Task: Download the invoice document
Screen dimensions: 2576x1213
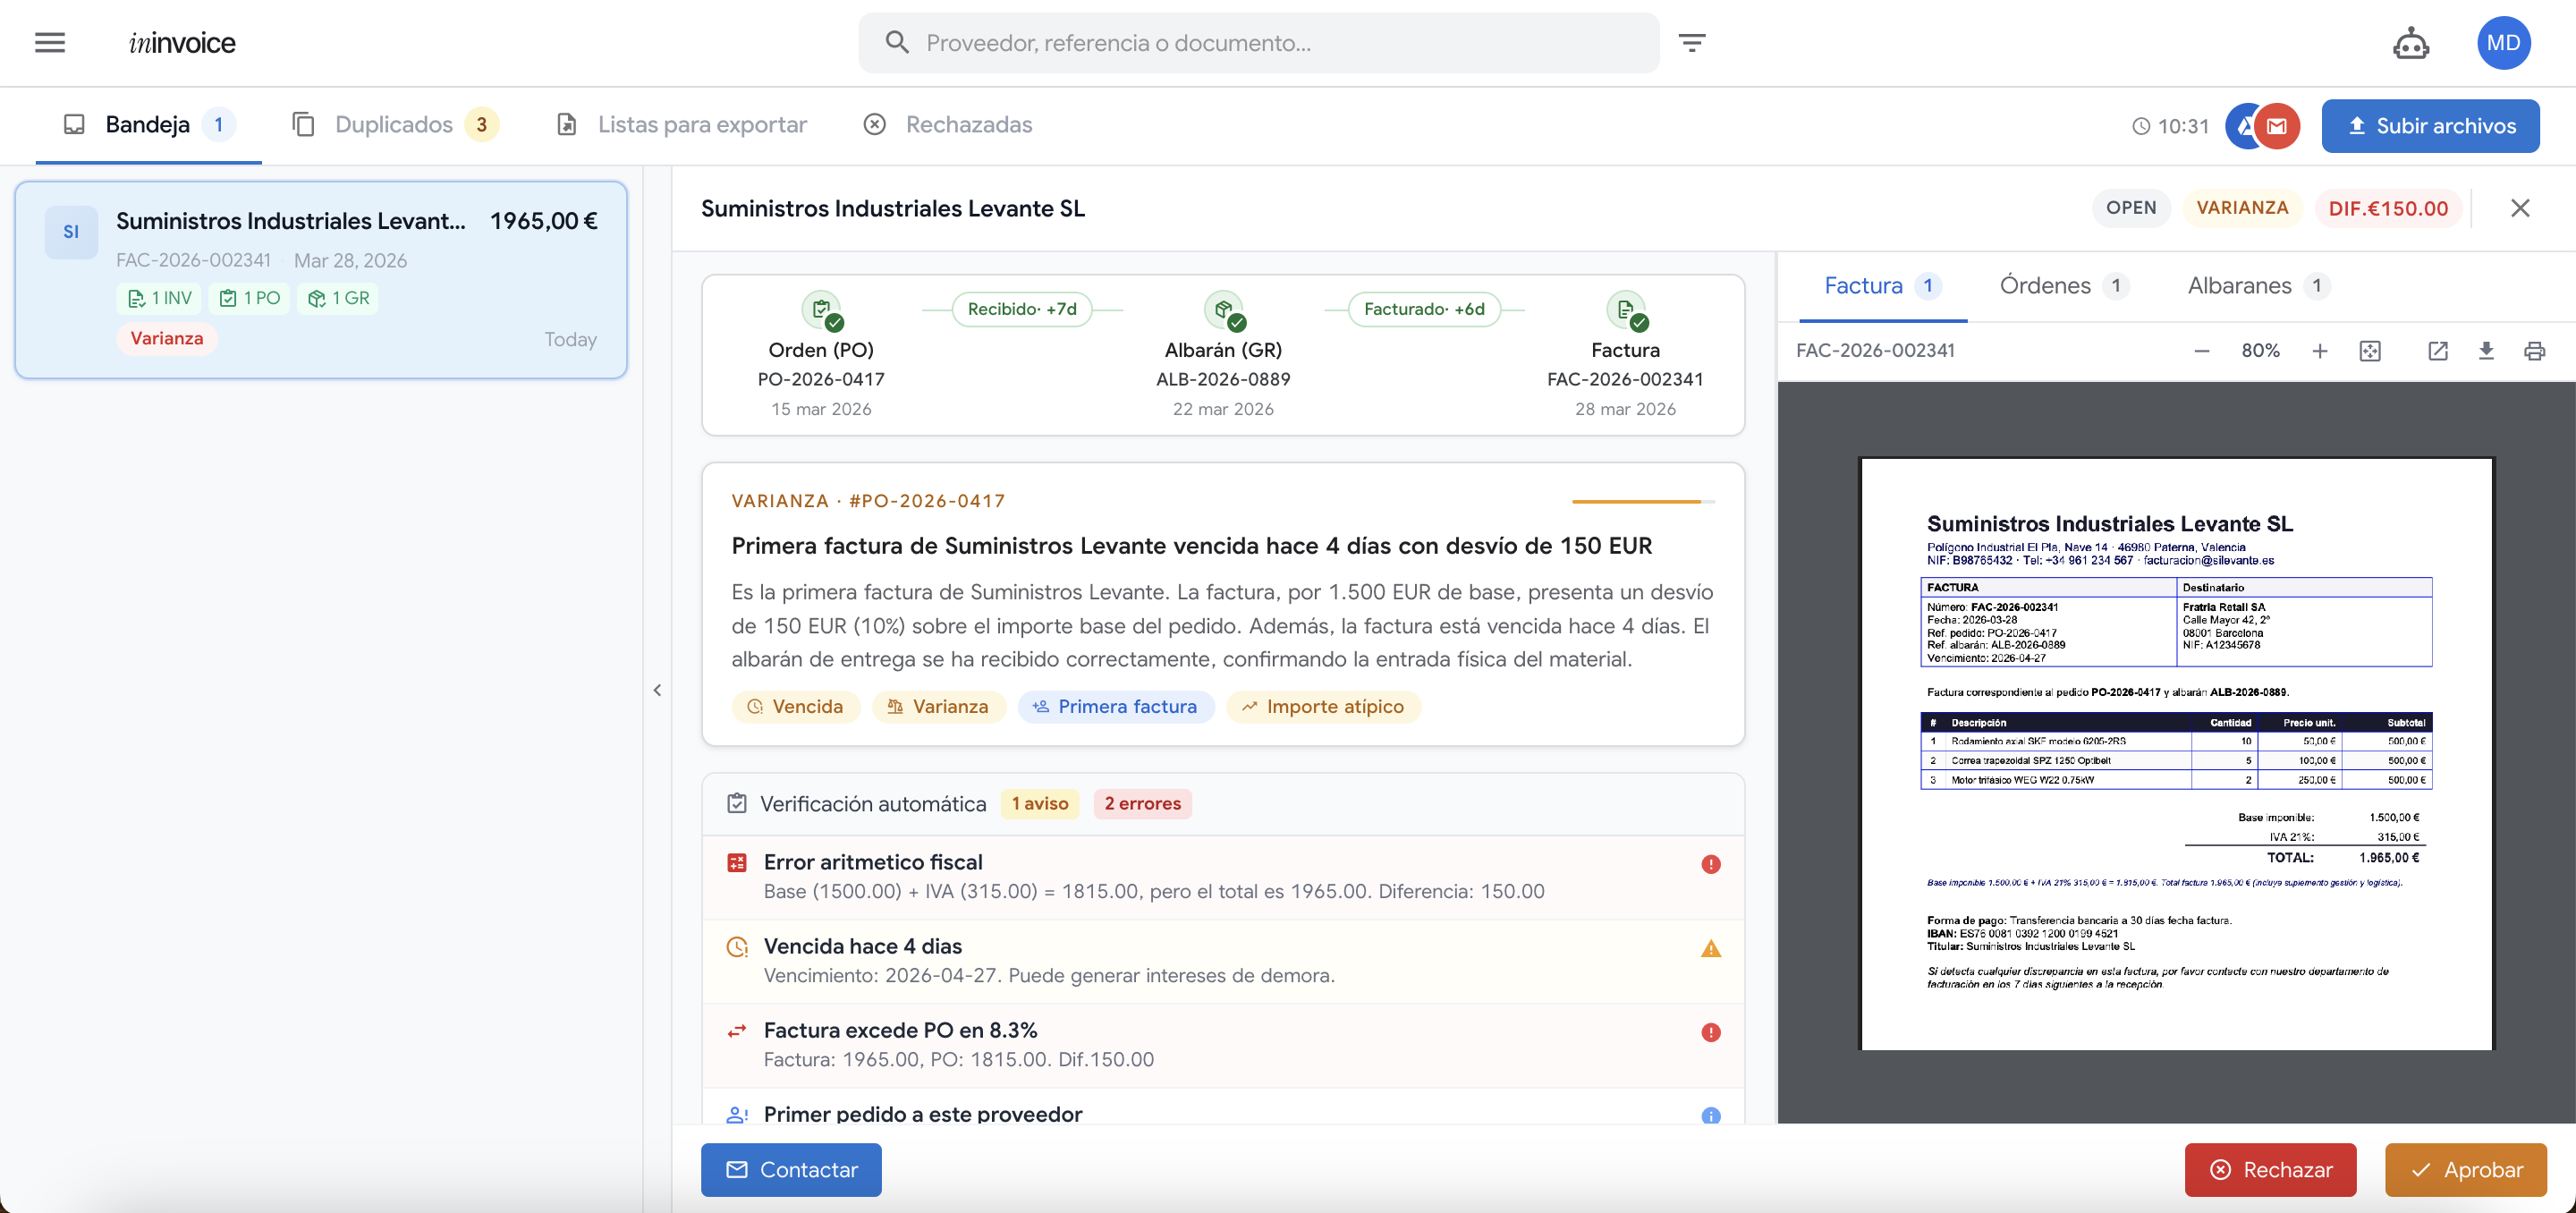Action: pos(2486,351)
